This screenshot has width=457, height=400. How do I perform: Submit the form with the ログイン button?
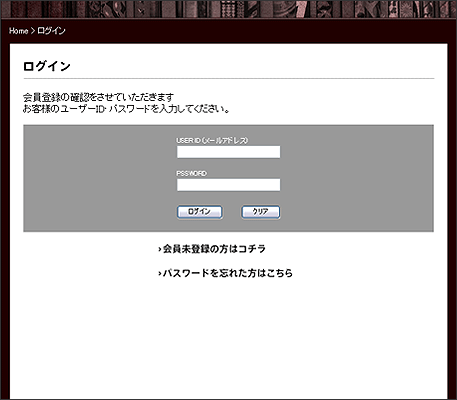(x=199, y=212)
